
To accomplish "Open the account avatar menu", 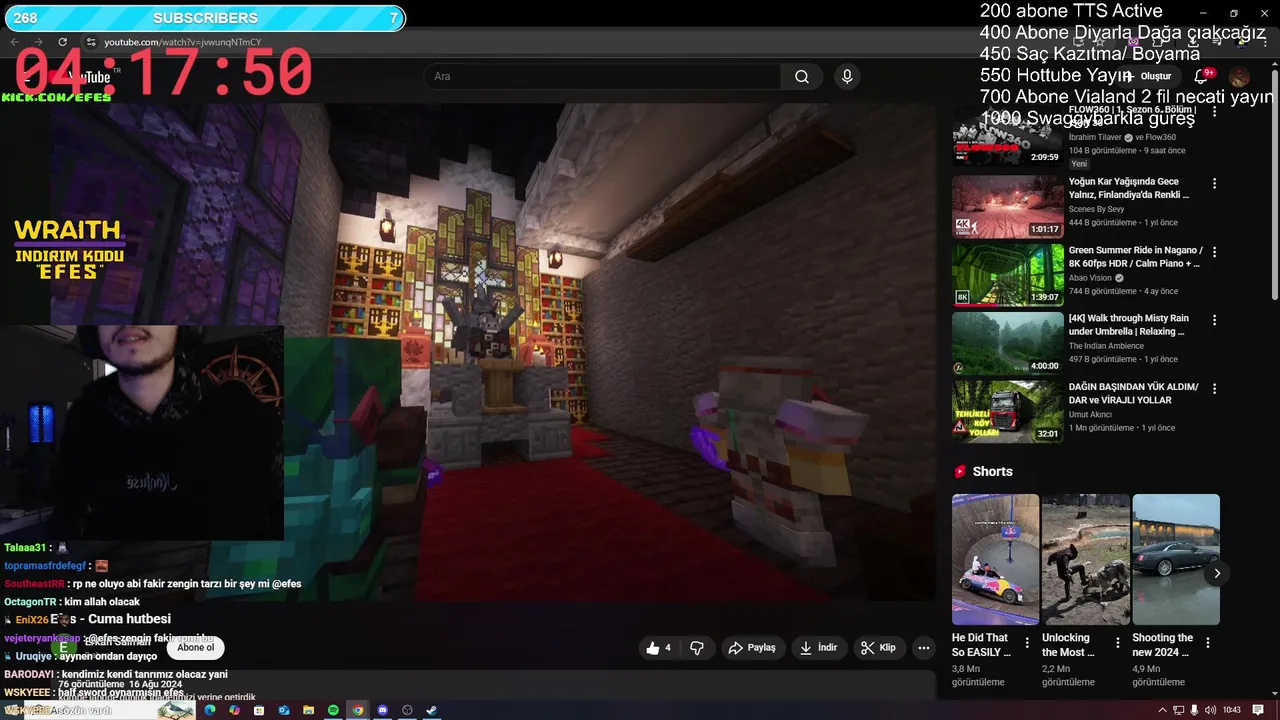I will tap(1239, 76).
